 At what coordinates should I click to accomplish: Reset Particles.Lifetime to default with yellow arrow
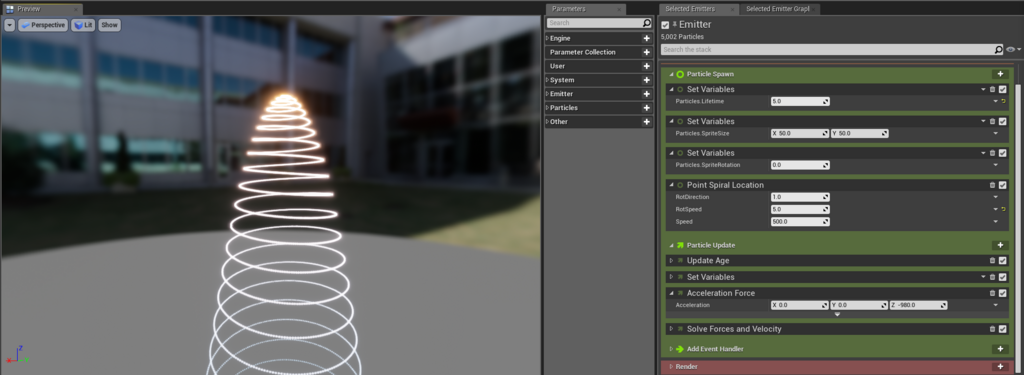point(1003,102)
